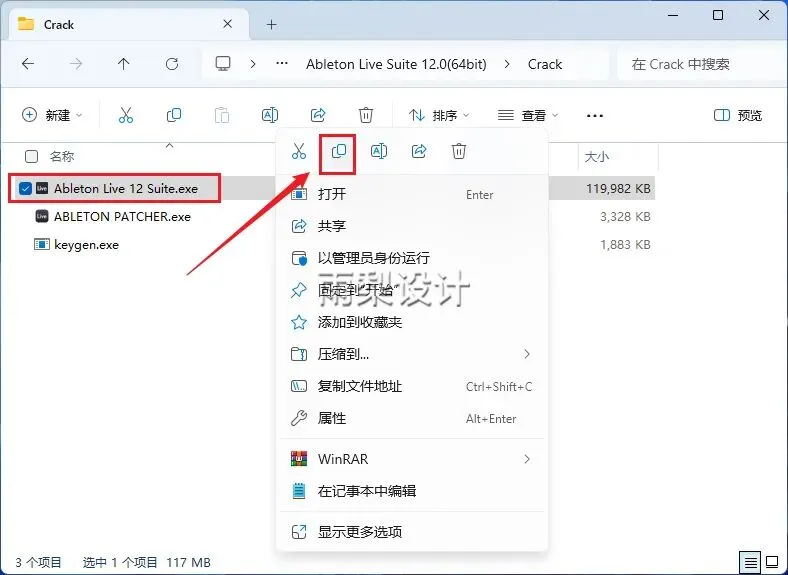This screenshot has height=575, width=788.
Task: Click the Rename icon in the context menu
Action: pos(378,151)
